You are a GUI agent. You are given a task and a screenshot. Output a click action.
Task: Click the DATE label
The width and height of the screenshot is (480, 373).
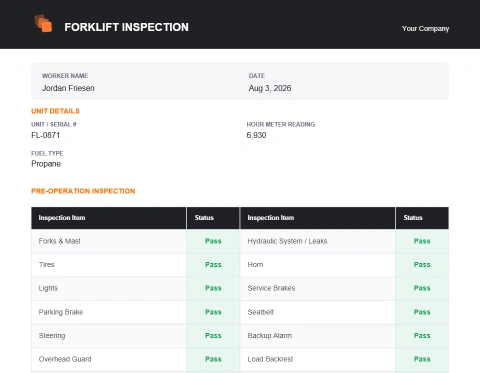(x=257, y=76)
